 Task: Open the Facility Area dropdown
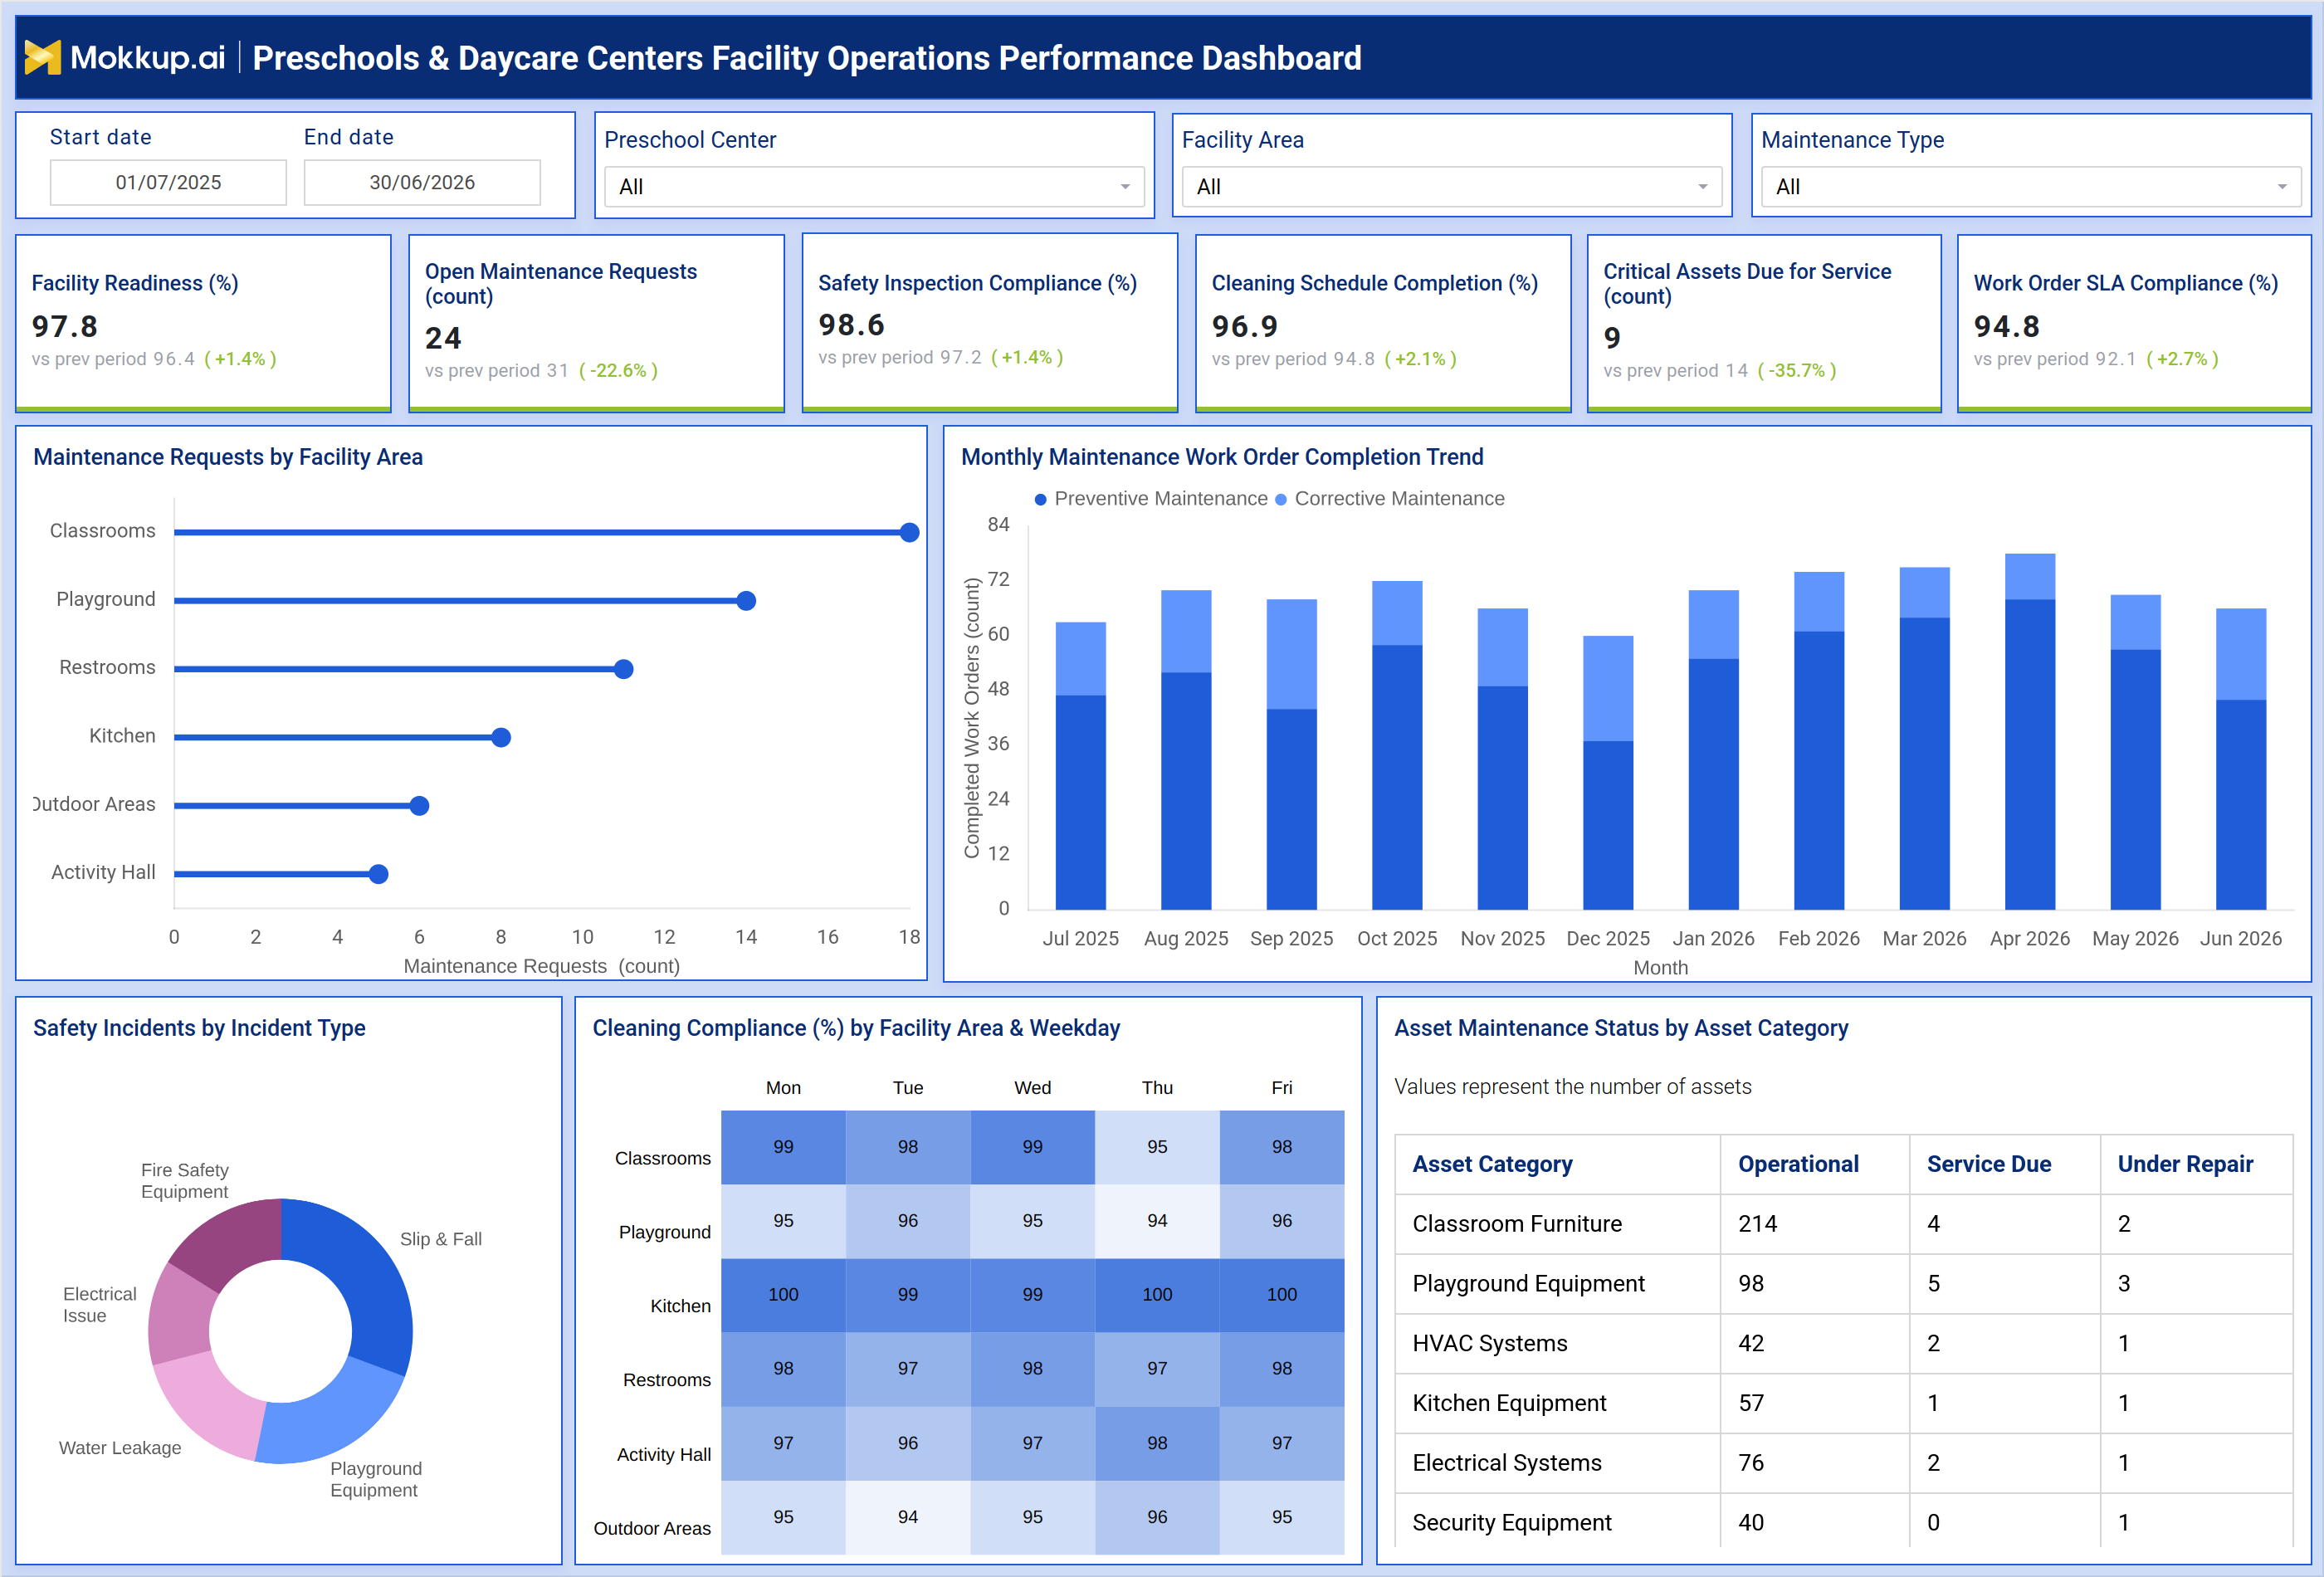click(1451, 187)
